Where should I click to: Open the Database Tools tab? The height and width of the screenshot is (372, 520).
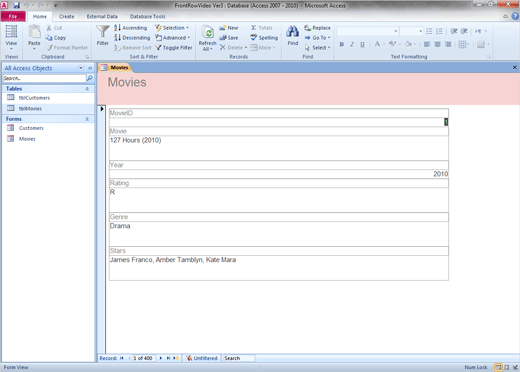pyautogui.click(x=147, y=16)
